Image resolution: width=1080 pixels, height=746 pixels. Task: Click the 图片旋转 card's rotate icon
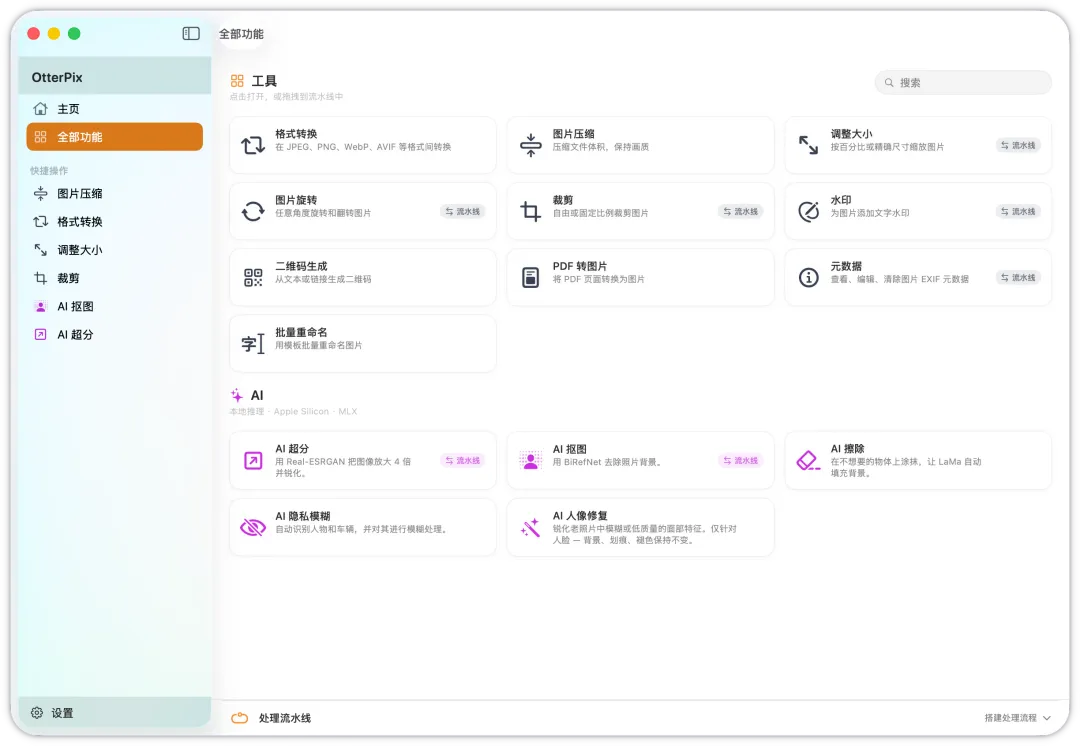(253, 211)
